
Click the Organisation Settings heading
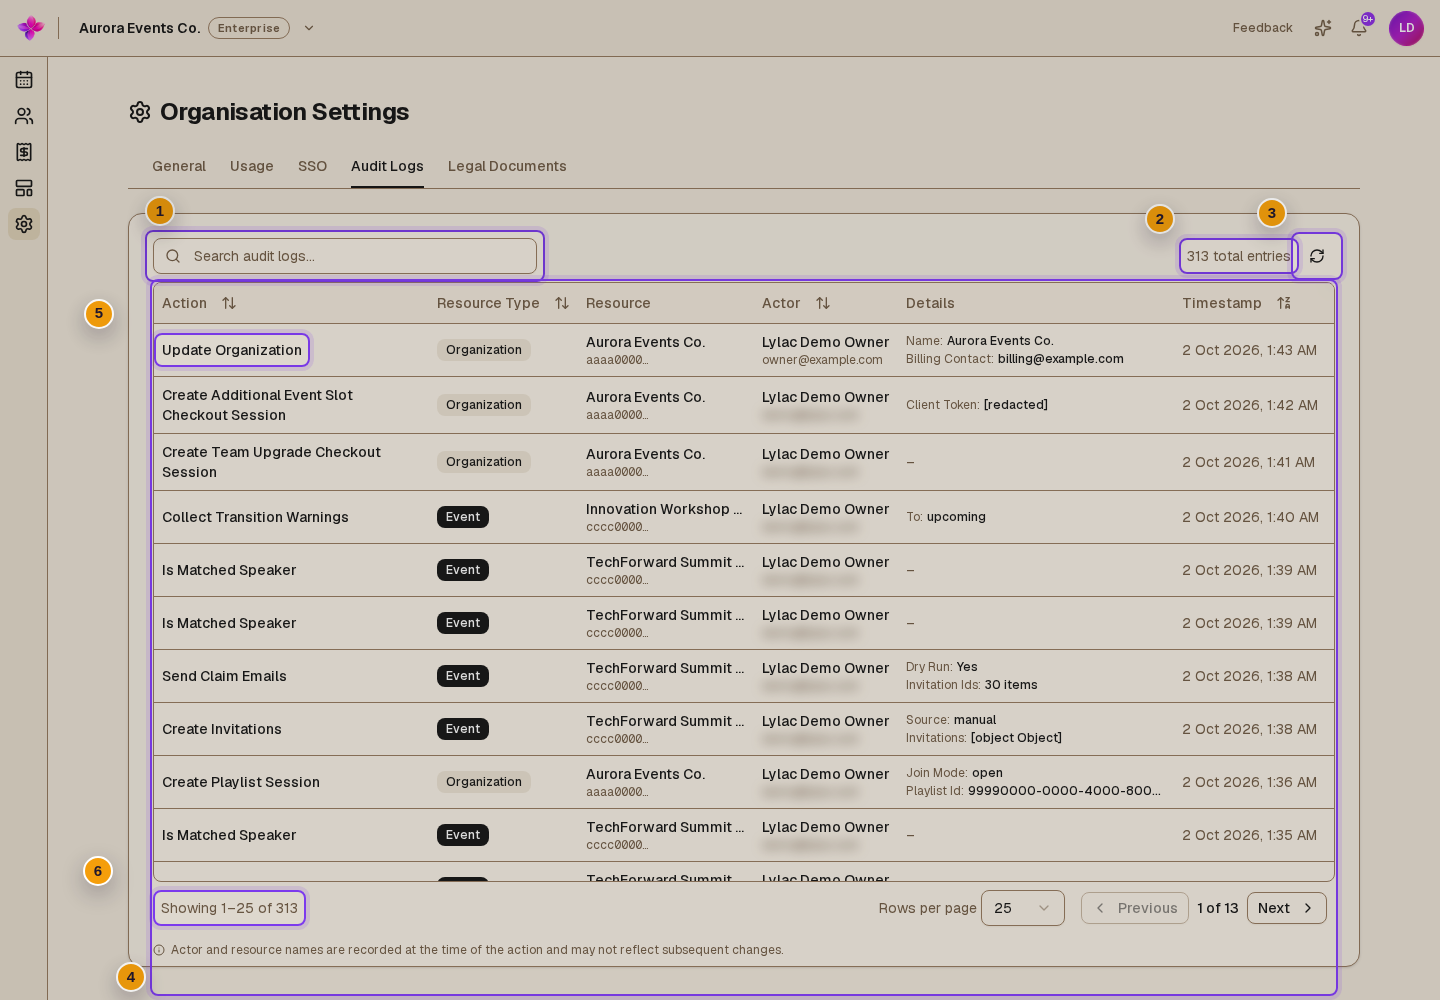point(284,112)
